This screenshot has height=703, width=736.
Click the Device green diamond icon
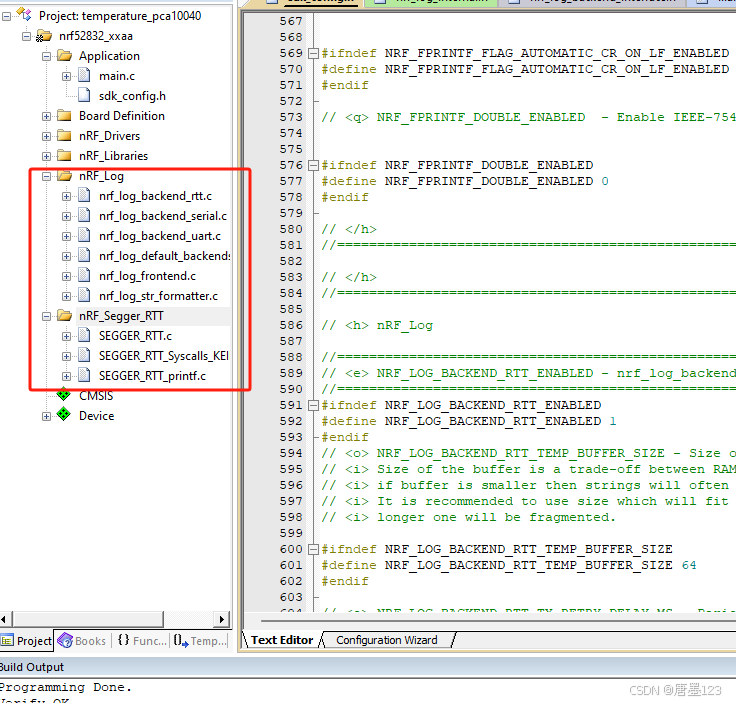tap(64, 414)
